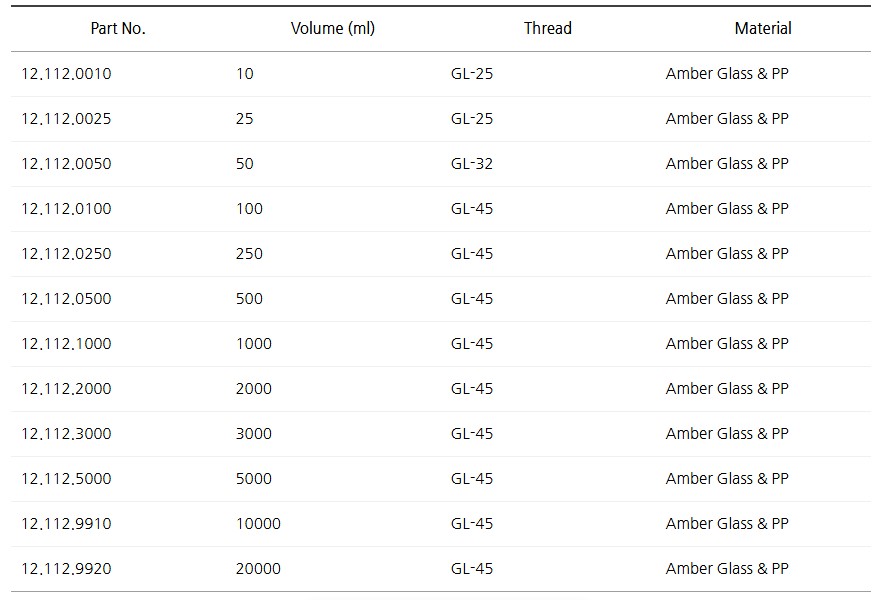The width and height of the screenshot is (877, 600).
Task: Click part number 12.112.5000
Action: (66, 479)
